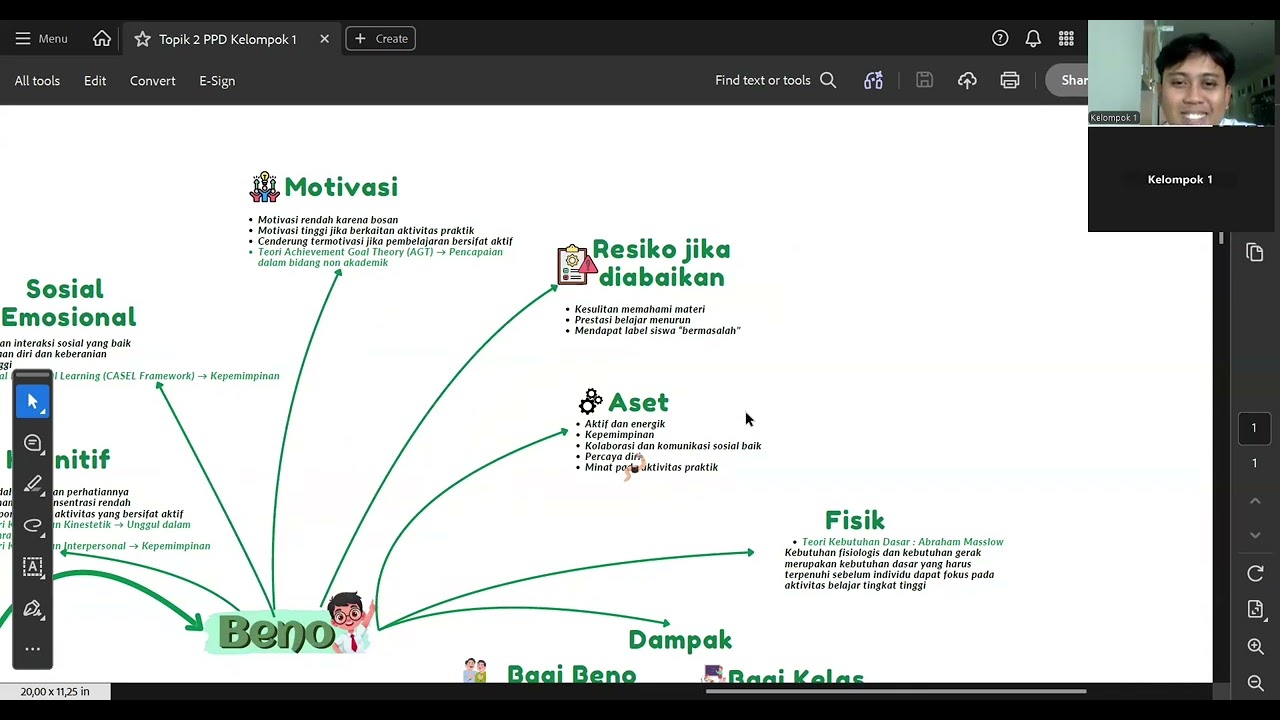Open the apps grid icon
The height and width of the screenshot is (720, 1280).
click(1066, 39)
